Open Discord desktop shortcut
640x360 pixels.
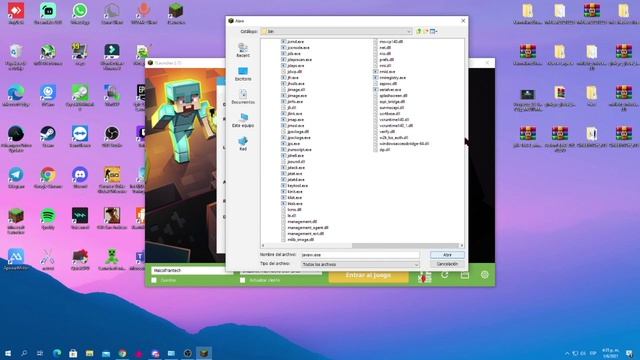(x=80, y=178)
